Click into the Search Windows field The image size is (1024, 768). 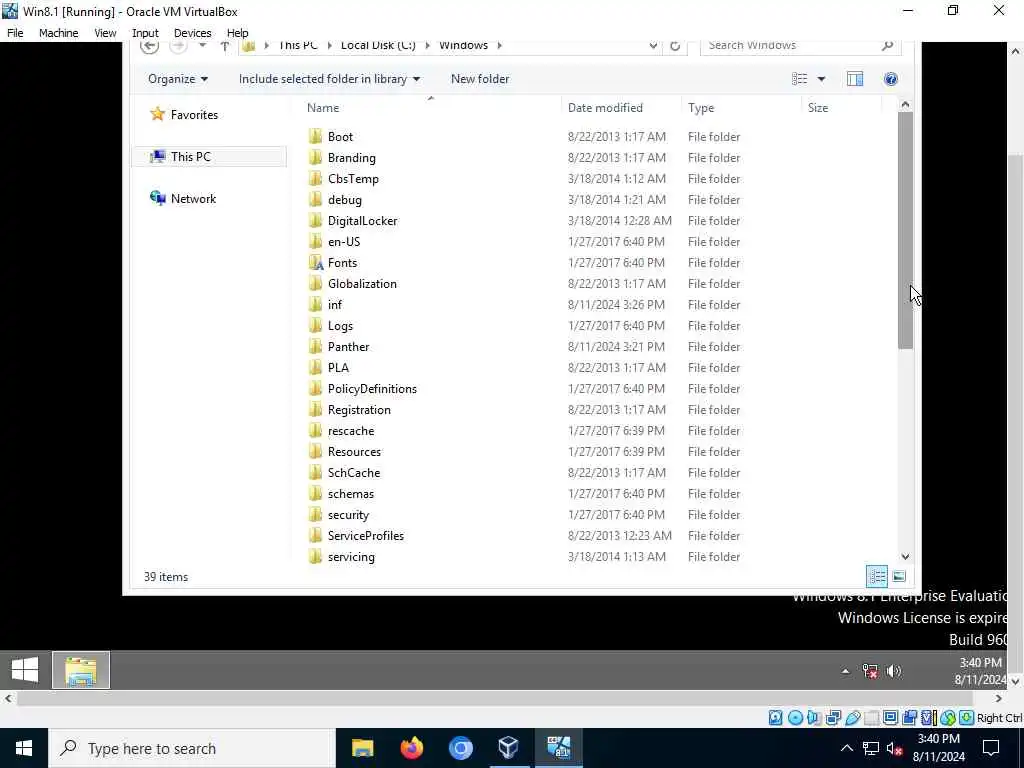(800, 45)
